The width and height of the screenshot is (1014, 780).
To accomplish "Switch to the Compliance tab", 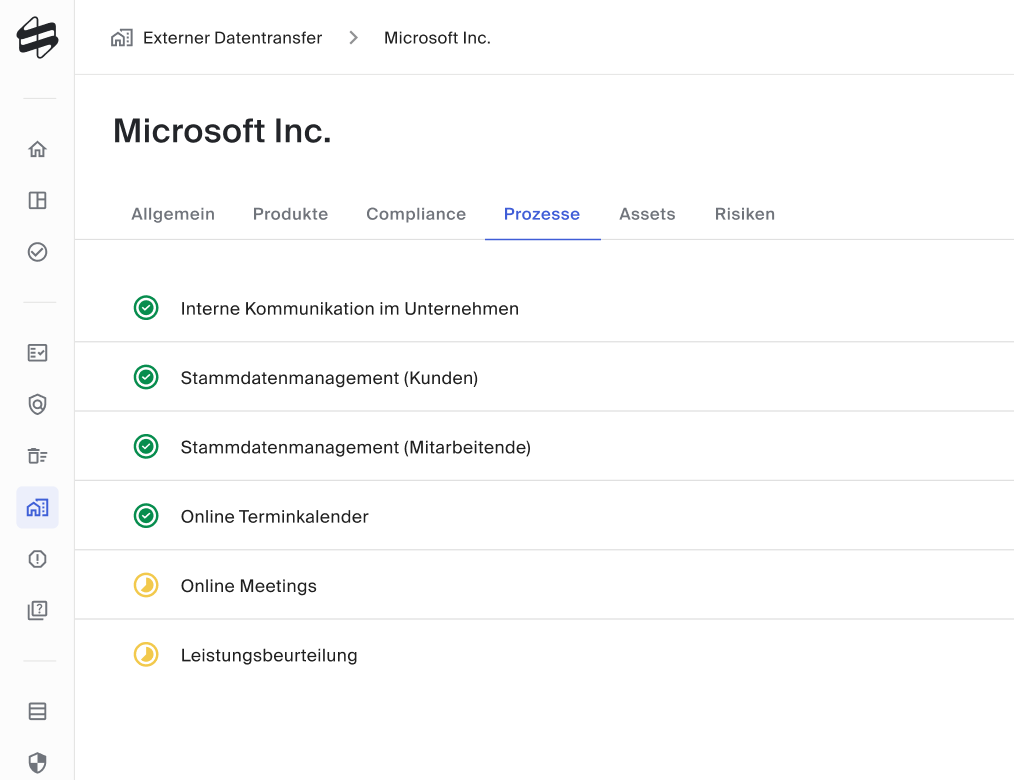I will coord(416,214).
